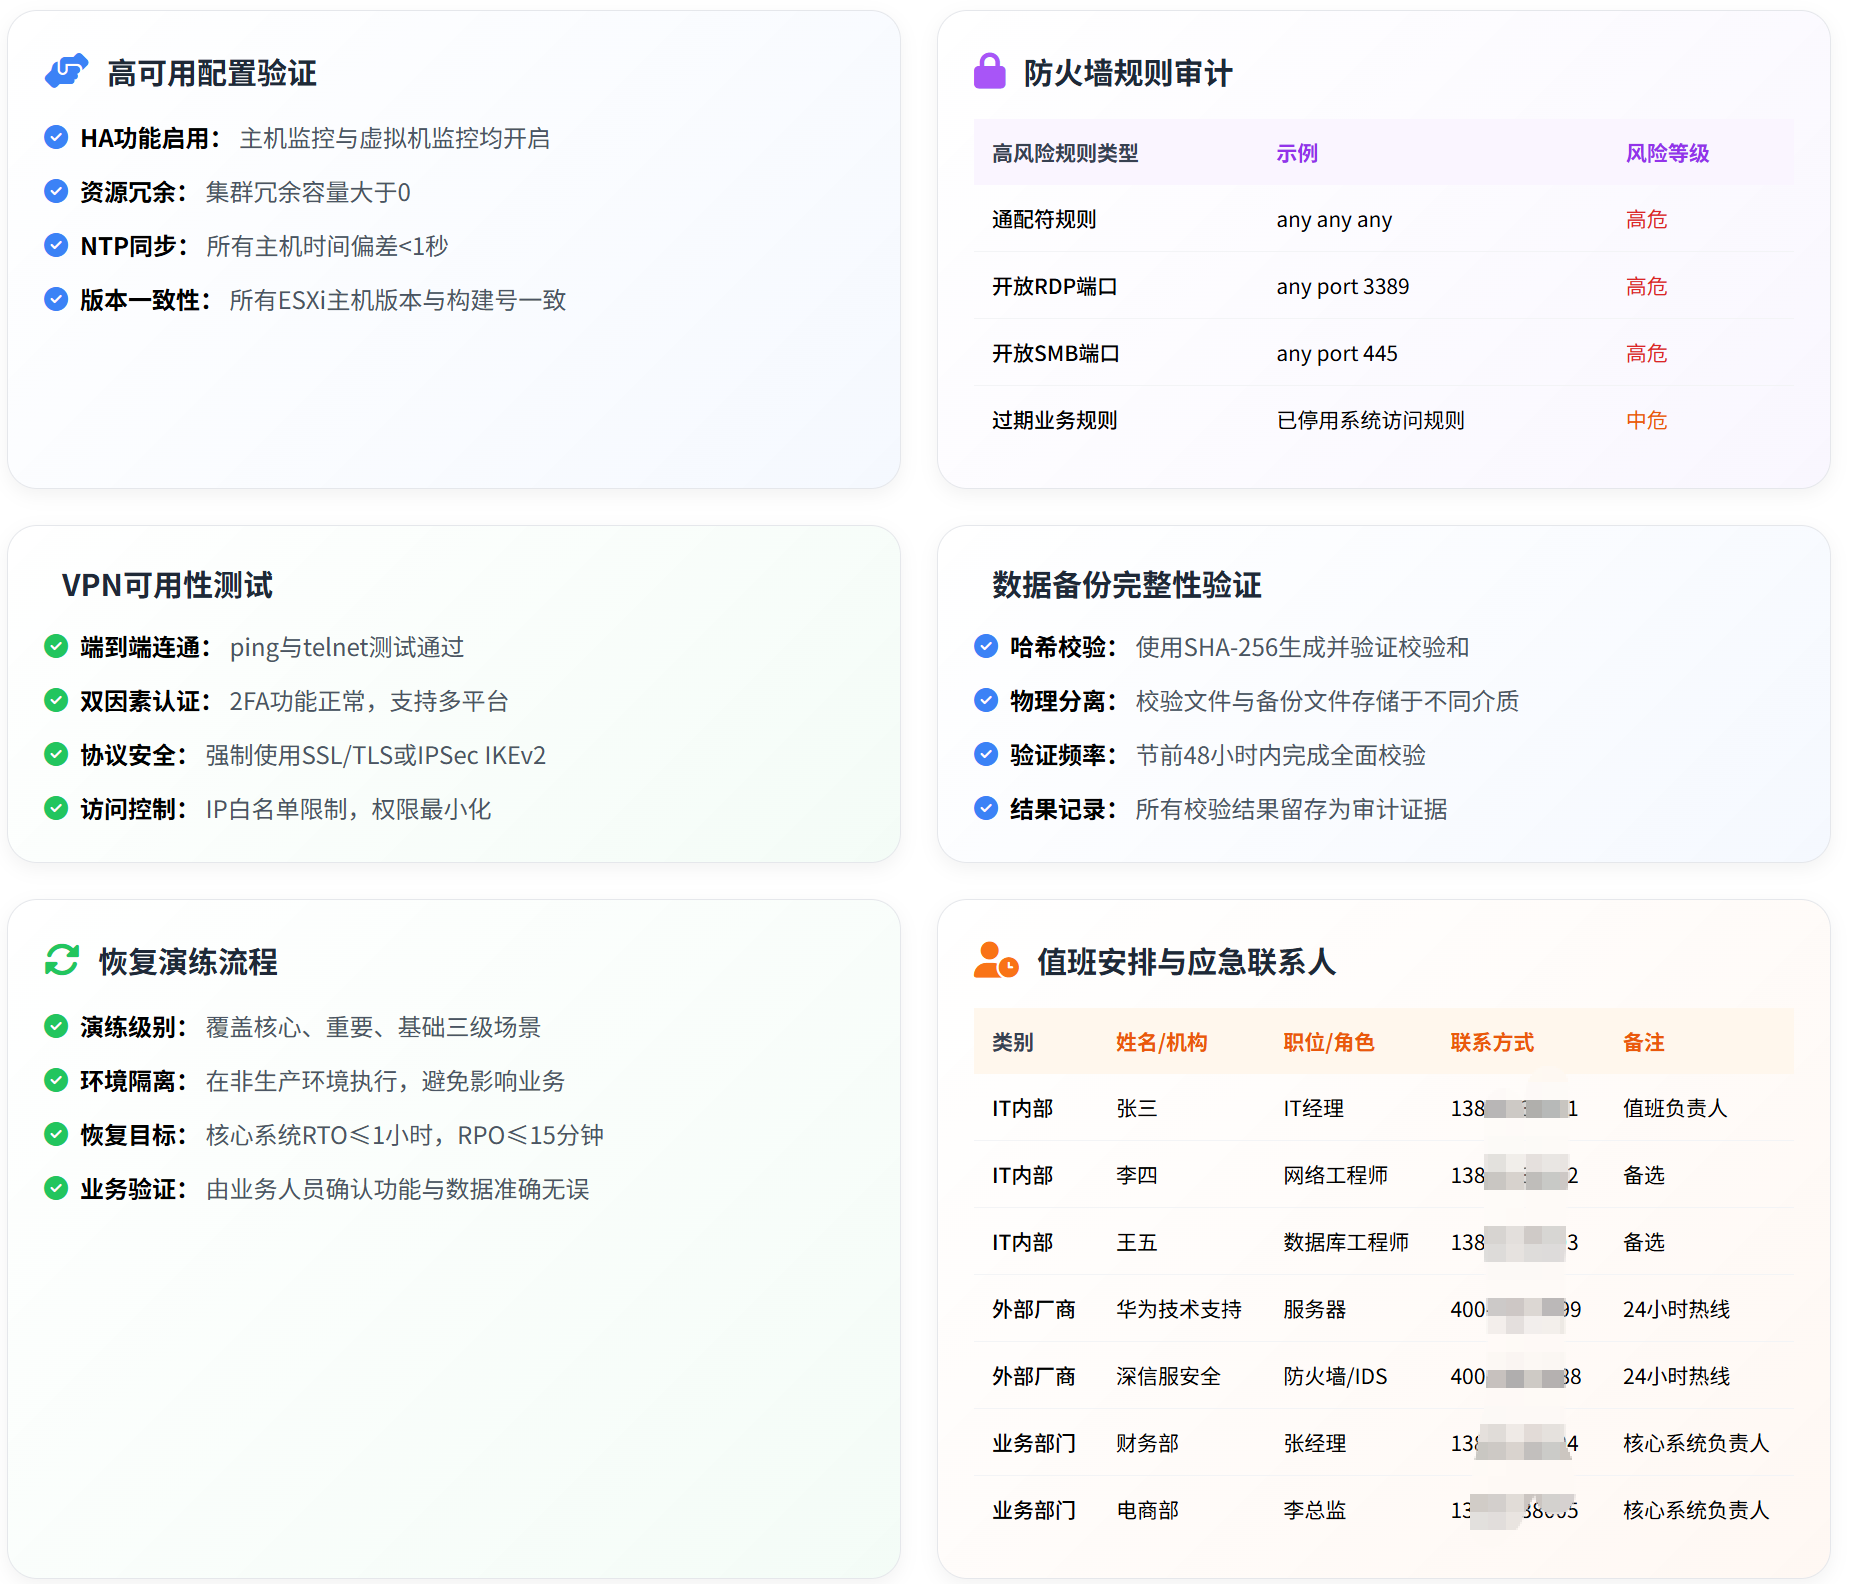Click the purple lock icon beside 防火墙规则审计
Screen dimensions: 1850x1584
[989, 72]
